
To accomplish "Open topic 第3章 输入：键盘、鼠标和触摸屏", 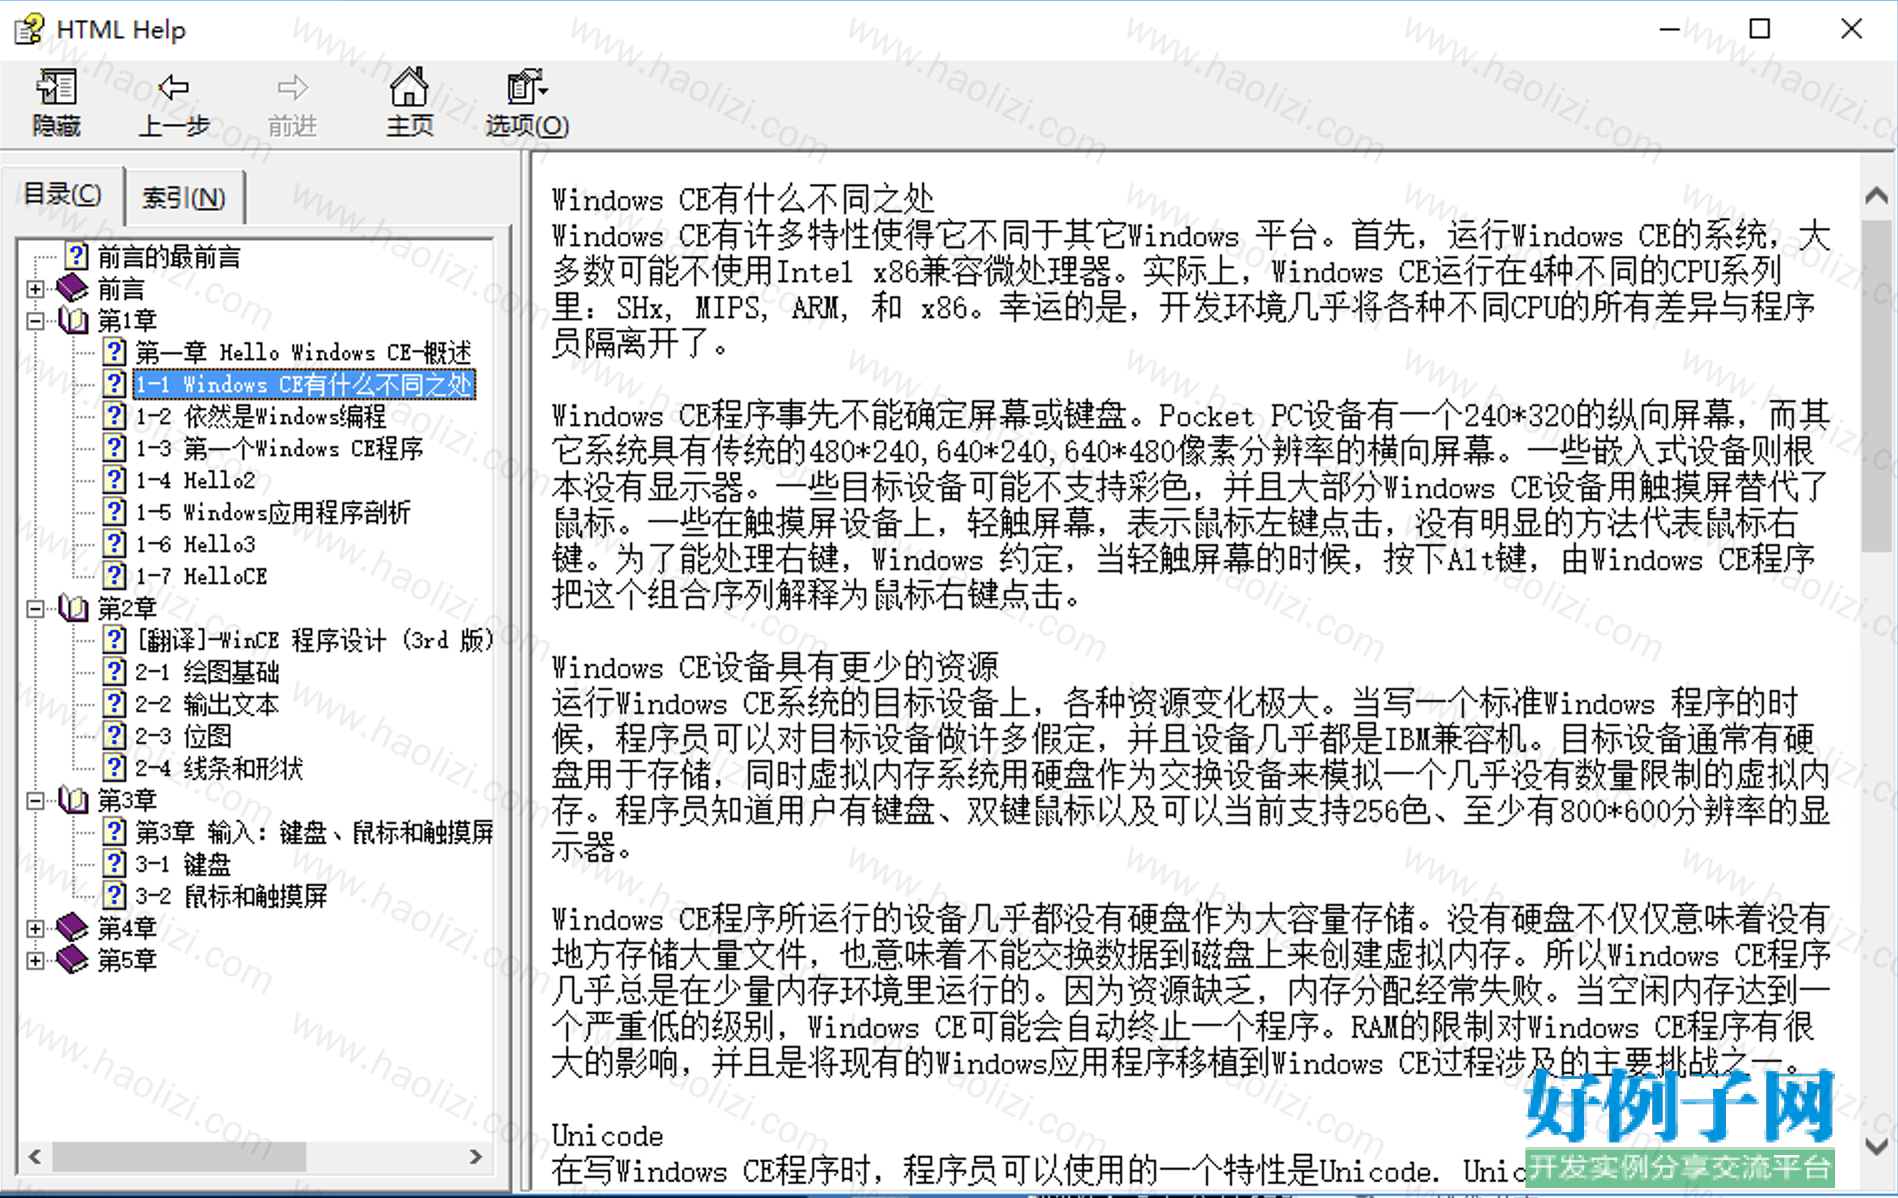I will tap(314, 832).
